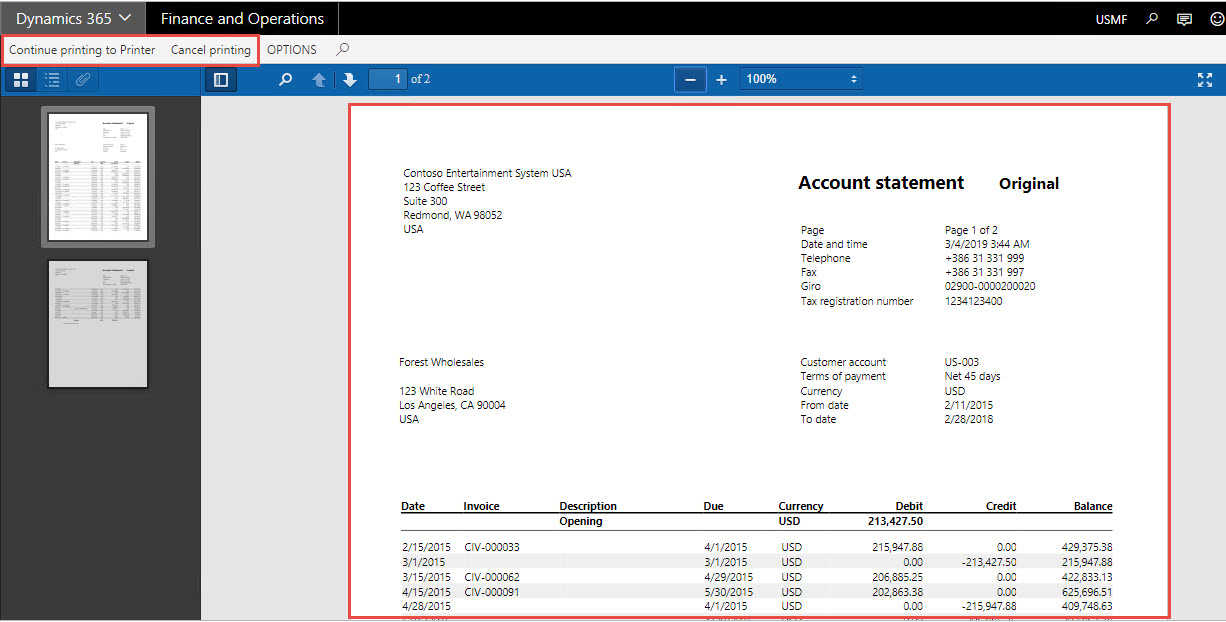
Task: Click the Balance column header
Action: tap(1093, 506)
